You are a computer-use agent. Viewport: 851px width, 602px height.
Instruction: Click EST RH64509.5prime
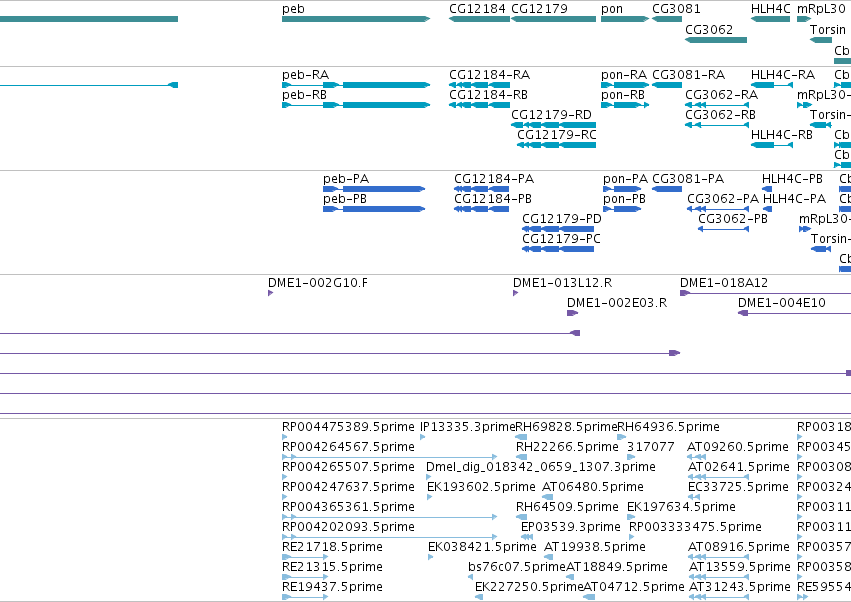click(x=522, y=517)
